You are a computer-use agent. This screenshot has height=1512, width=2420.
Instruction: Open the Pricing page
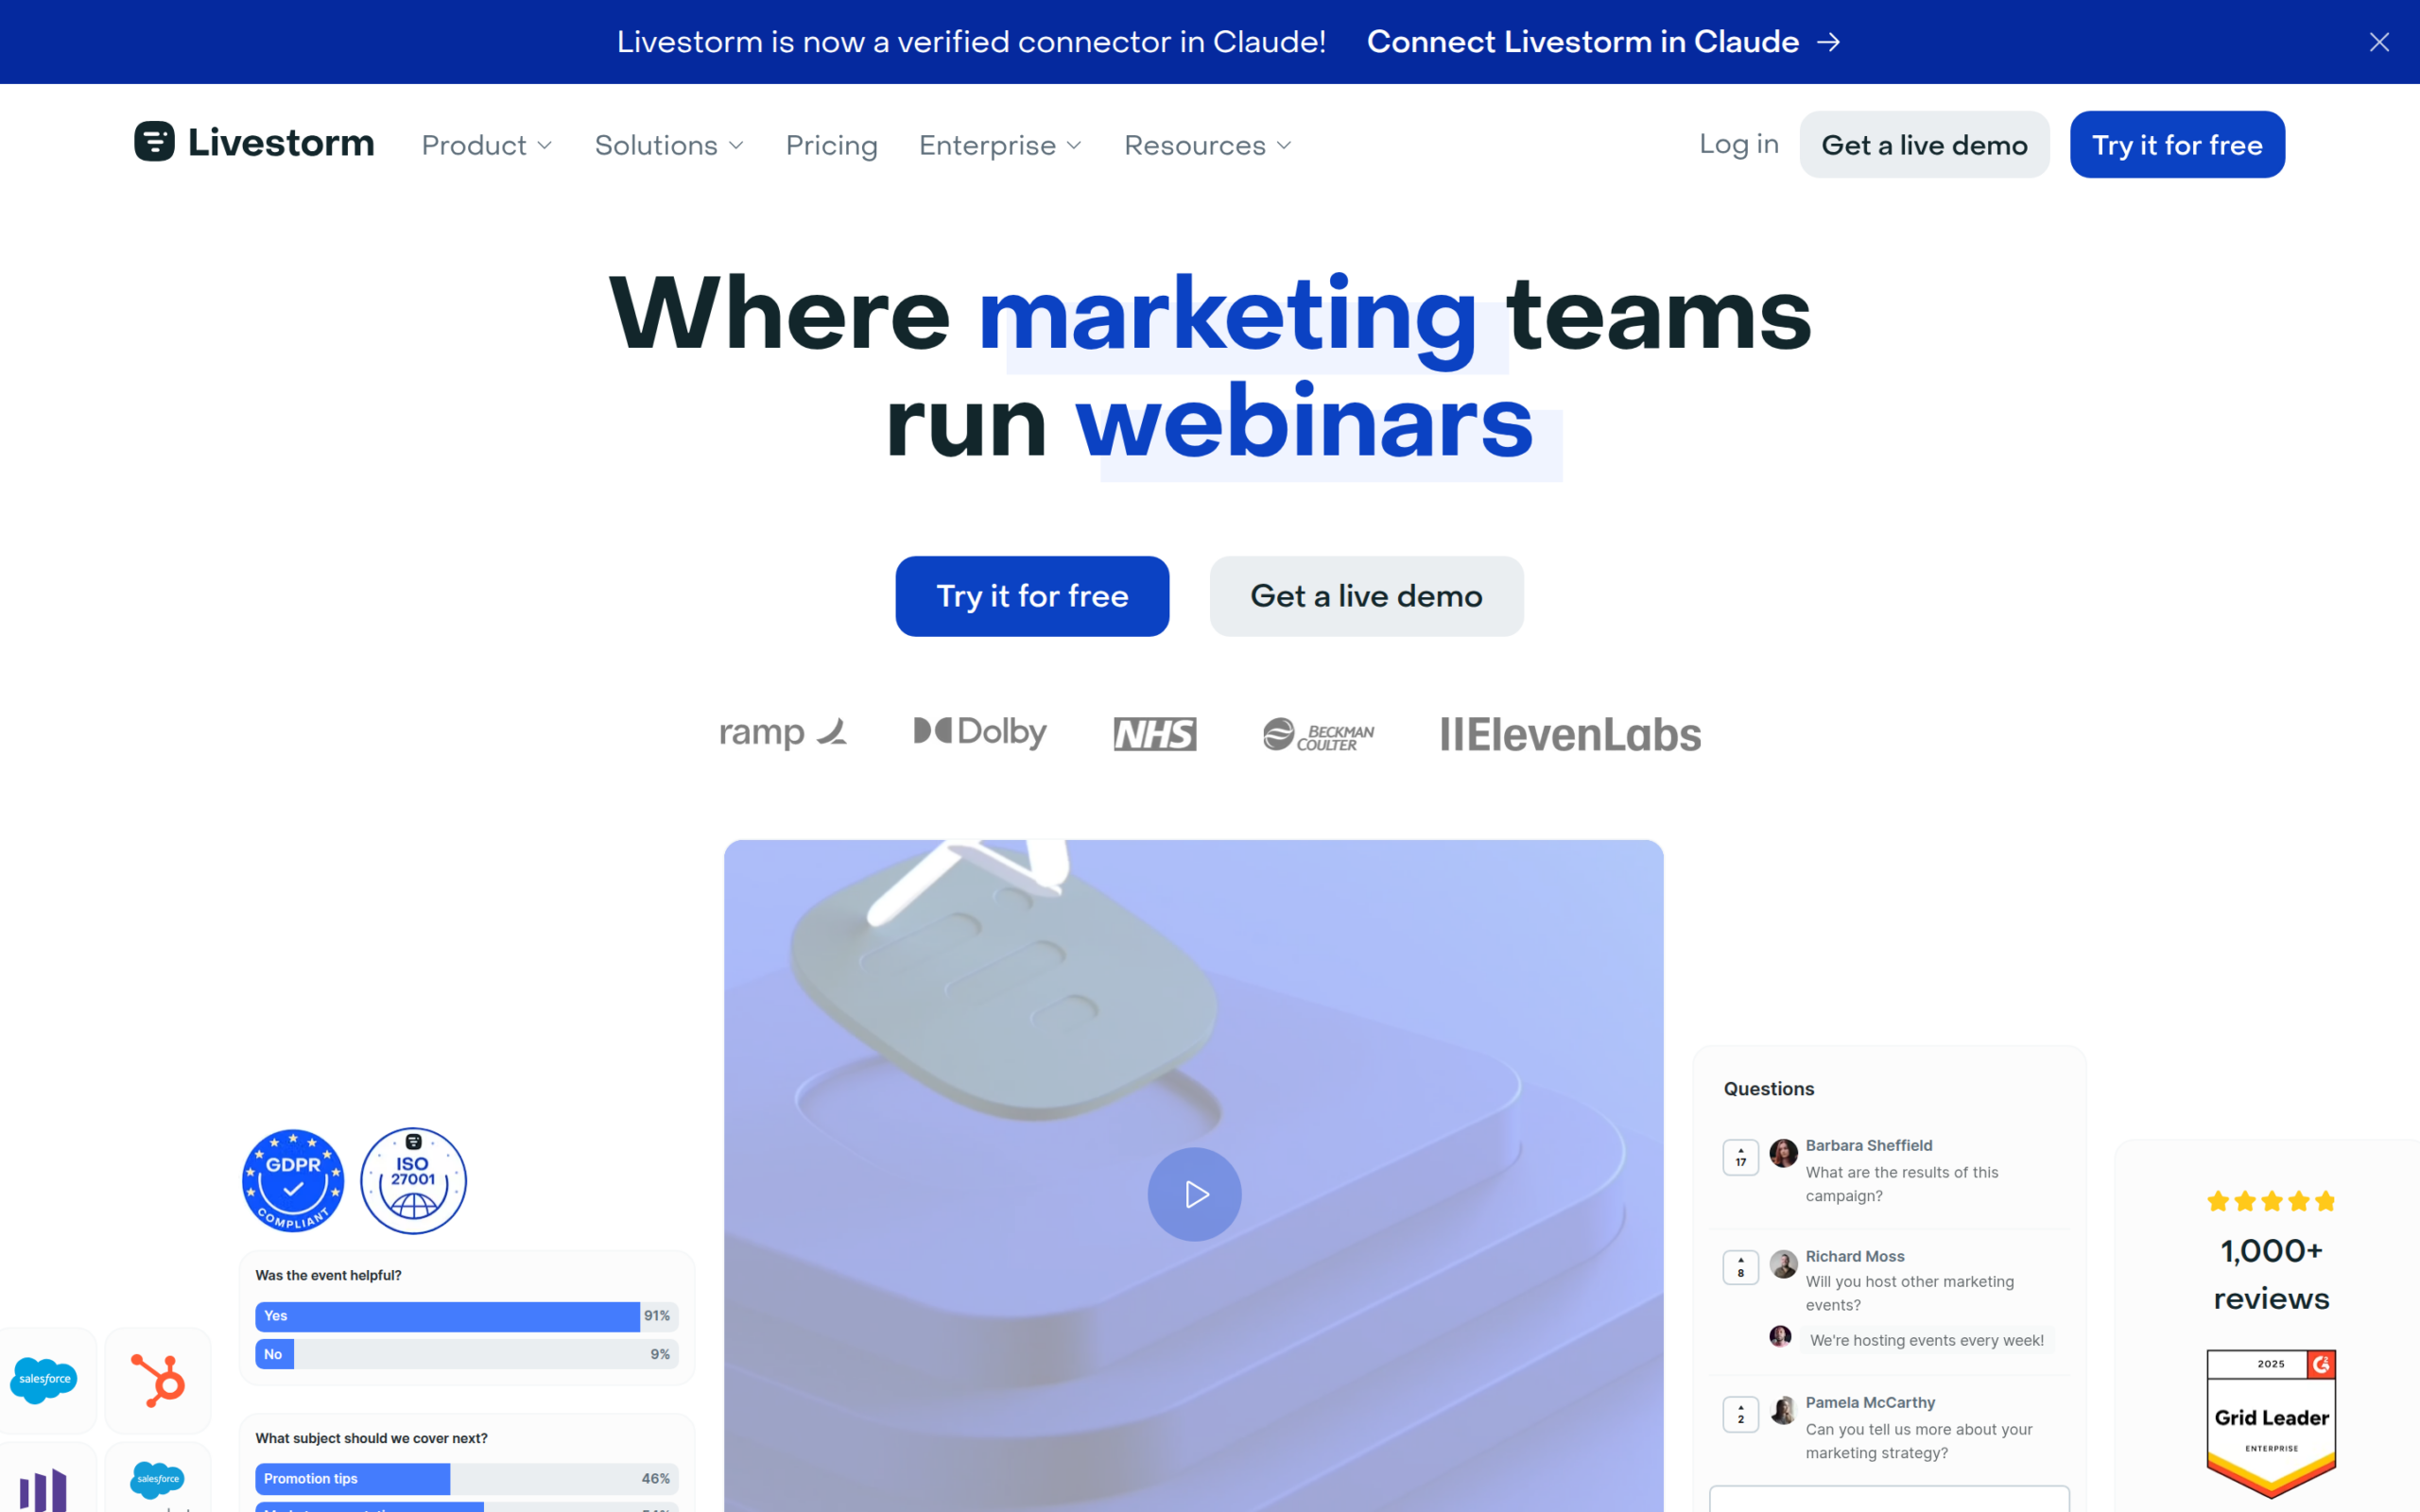tap(831, 145)
